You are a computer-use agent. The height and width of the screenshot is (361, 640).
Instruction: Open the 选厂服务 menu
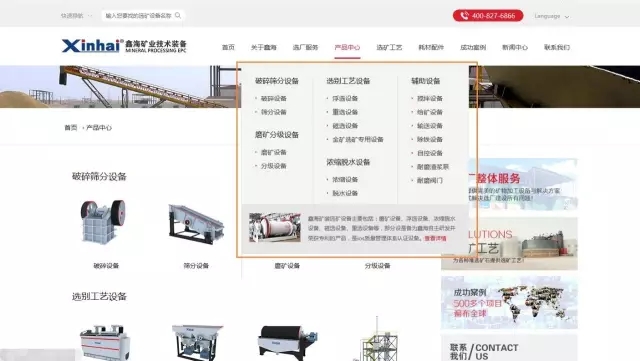(305, 47)
